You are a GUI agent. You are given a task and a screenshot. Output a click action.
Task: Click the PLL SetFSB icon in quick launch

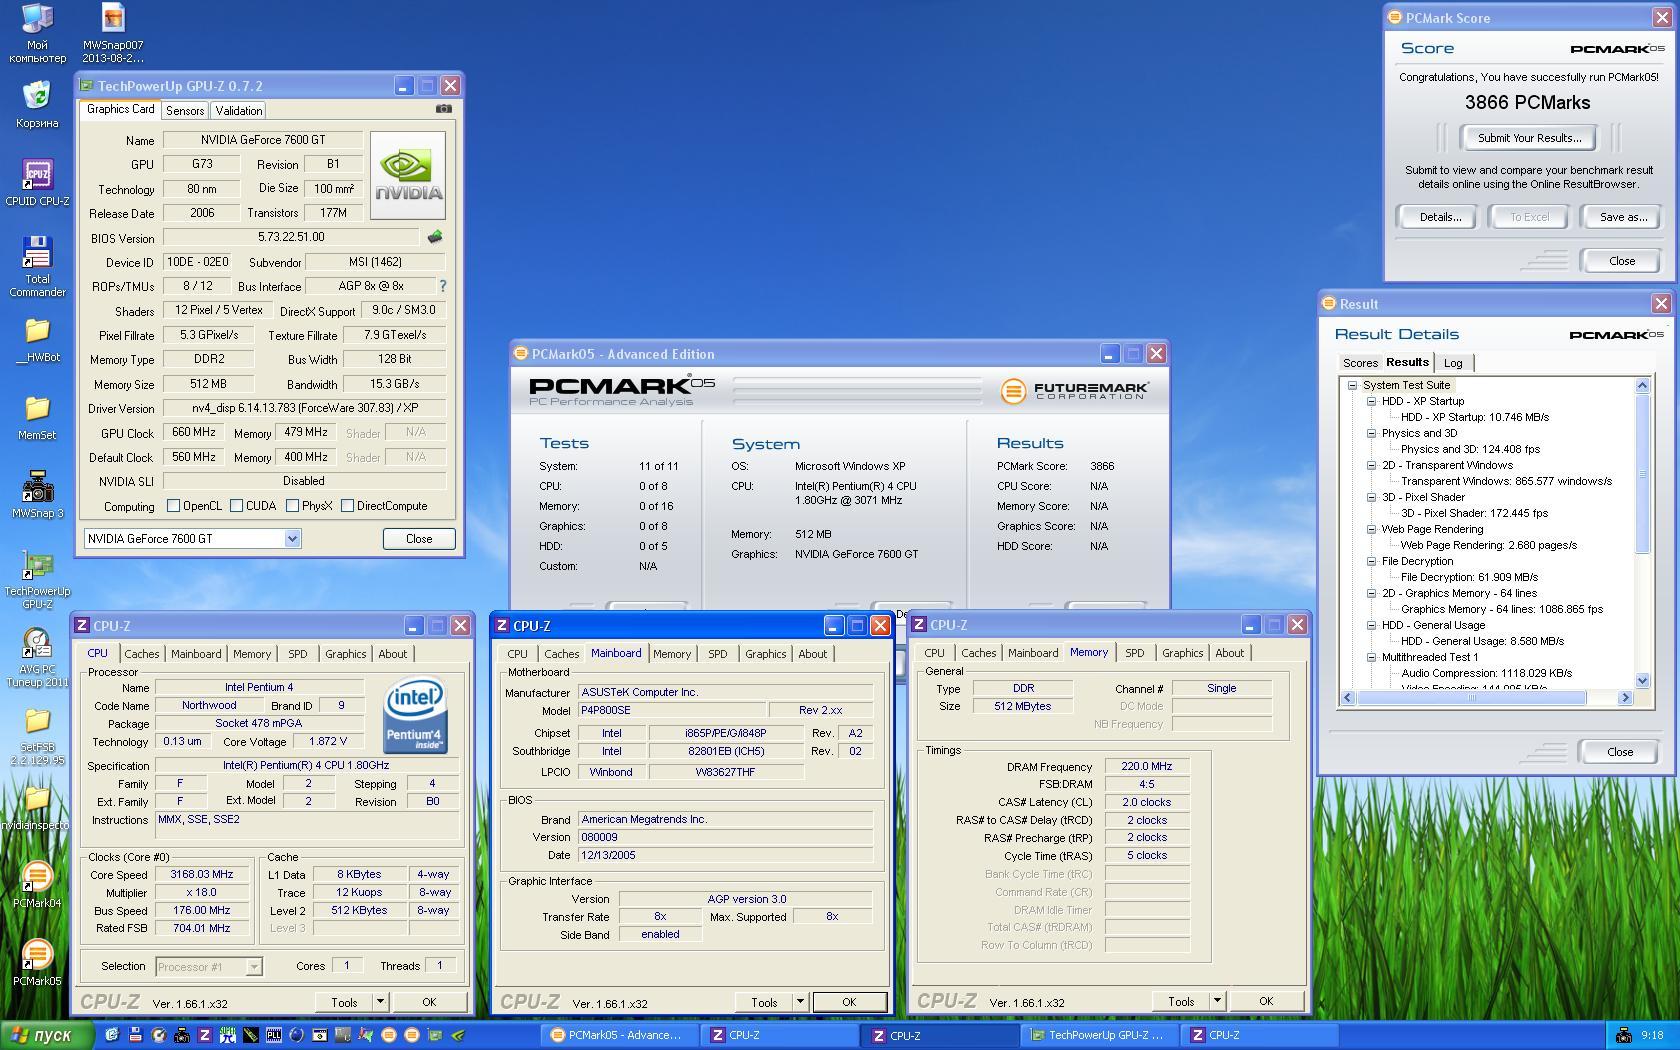pos(274,1035)
